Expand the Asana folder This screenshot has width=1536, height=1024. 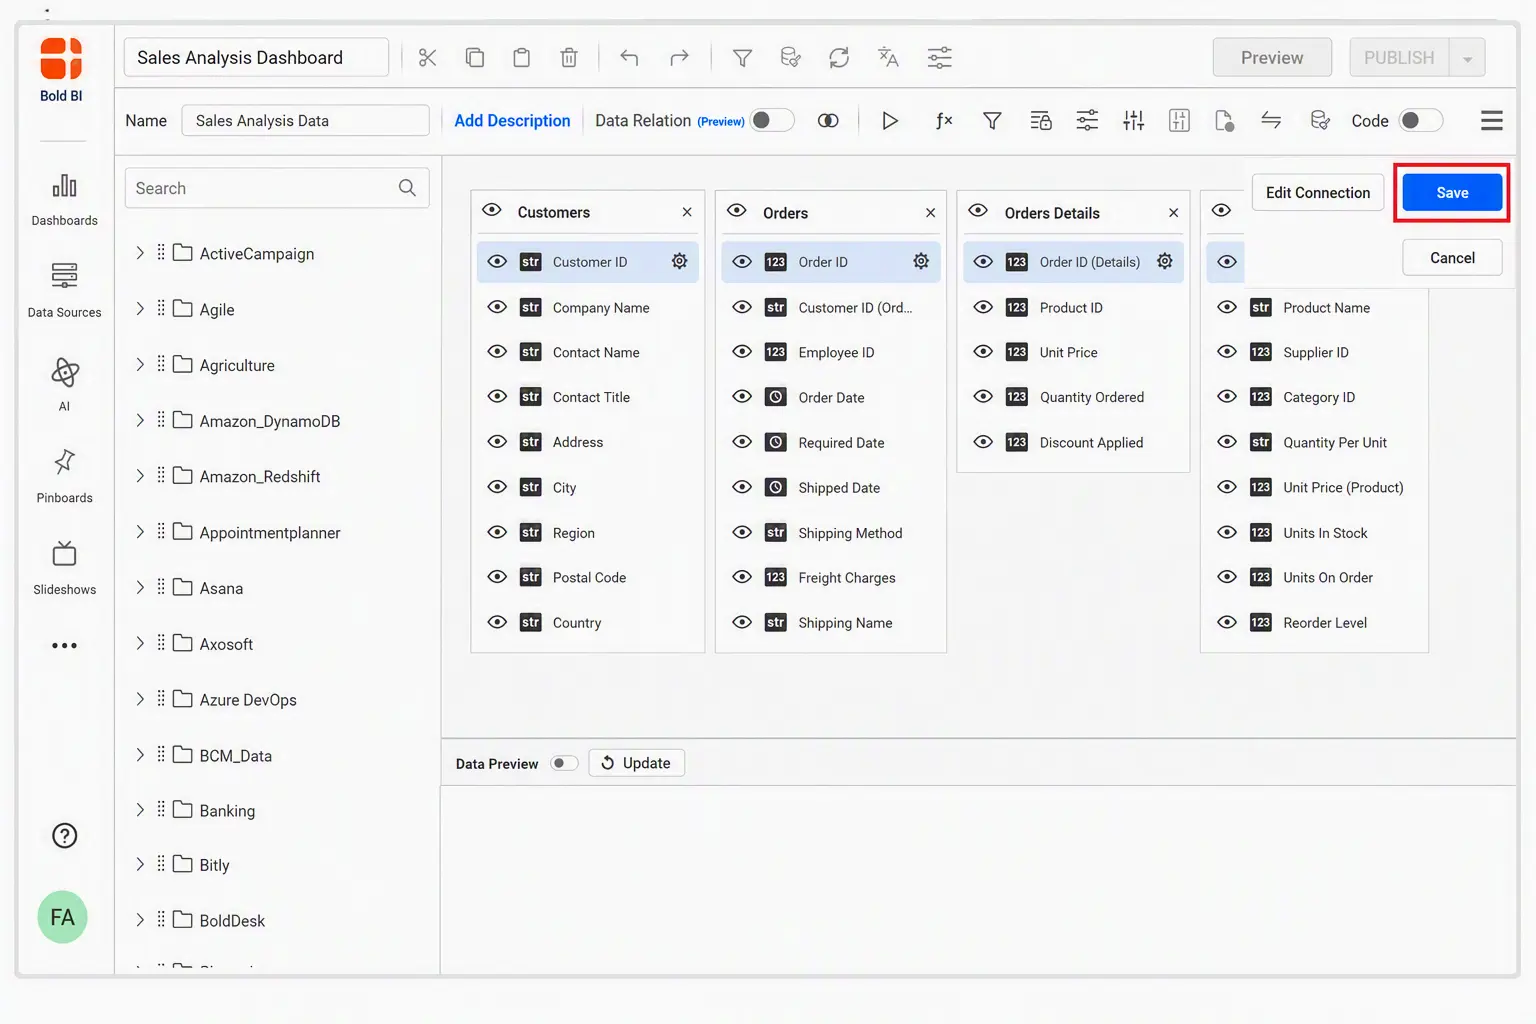tap(140, 588)
